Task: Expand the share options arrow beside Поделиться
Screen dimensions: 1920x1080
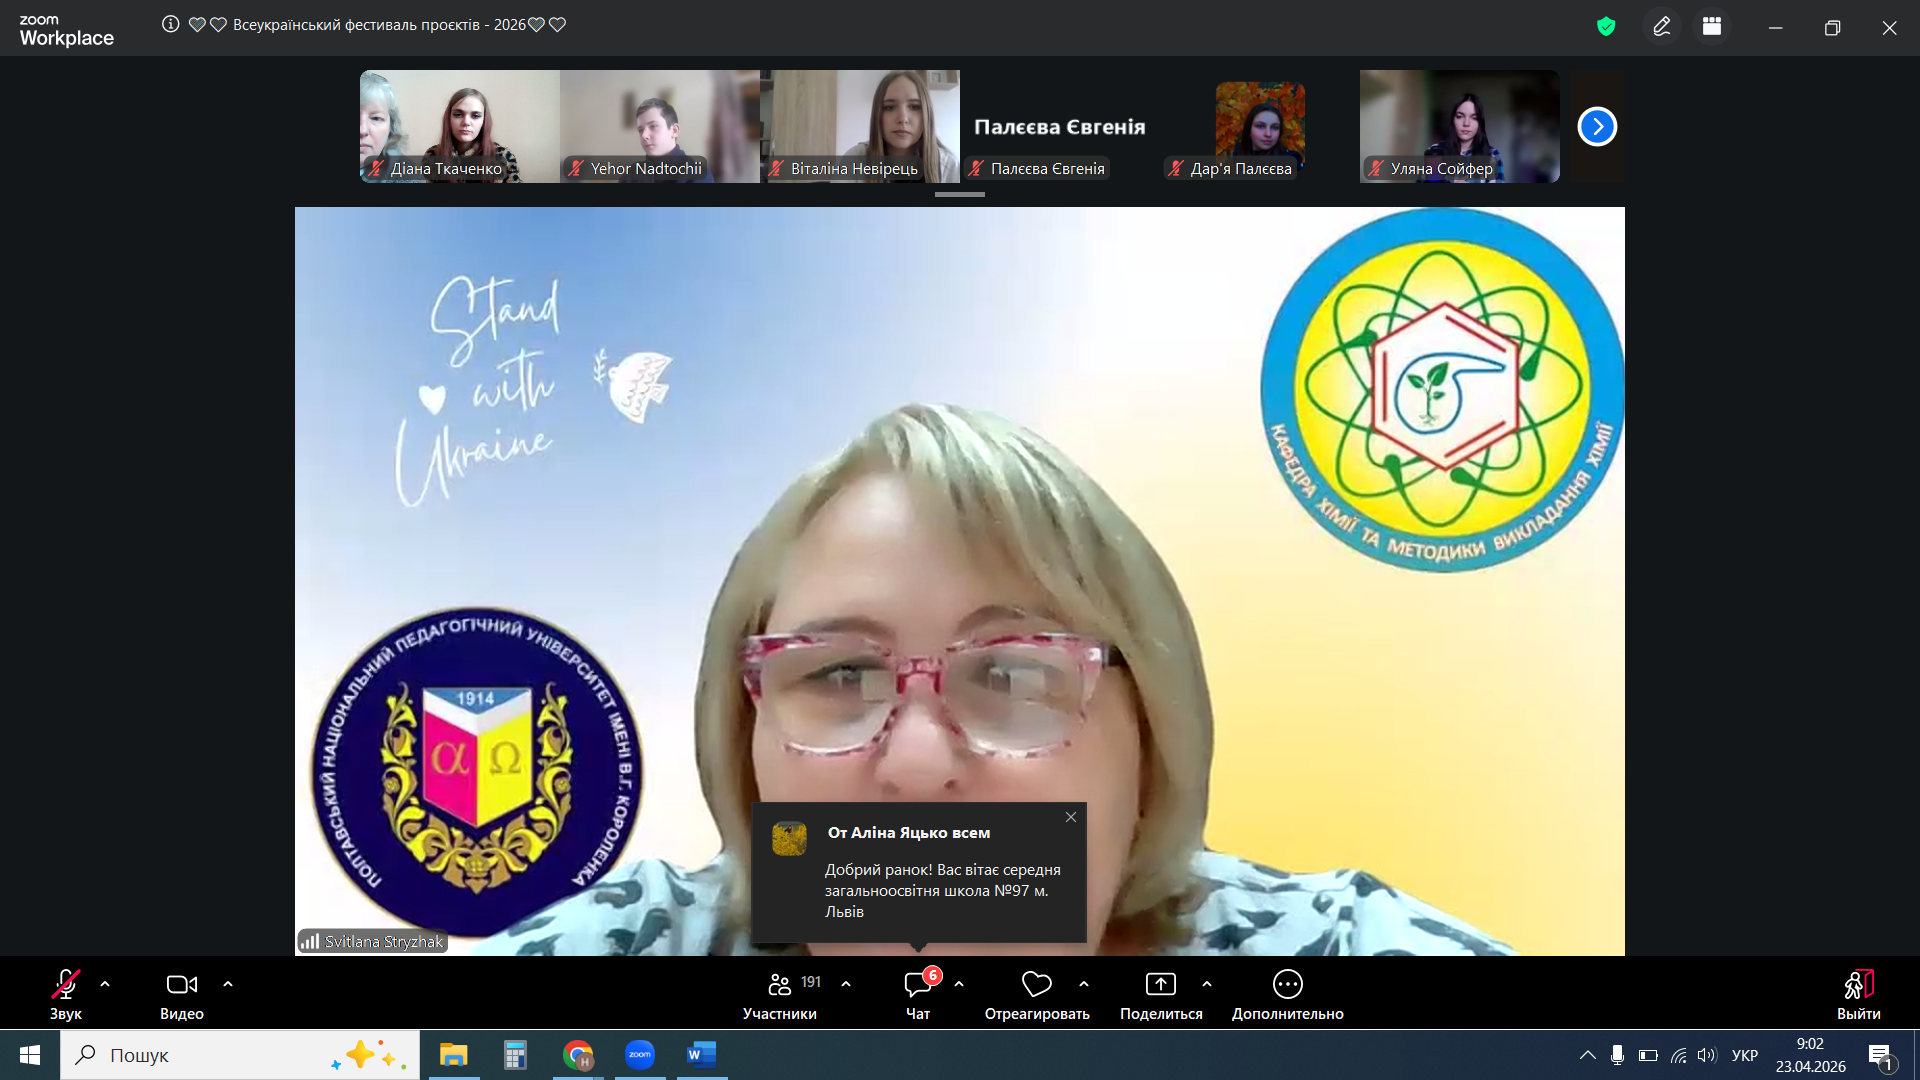Action: 1207,984
